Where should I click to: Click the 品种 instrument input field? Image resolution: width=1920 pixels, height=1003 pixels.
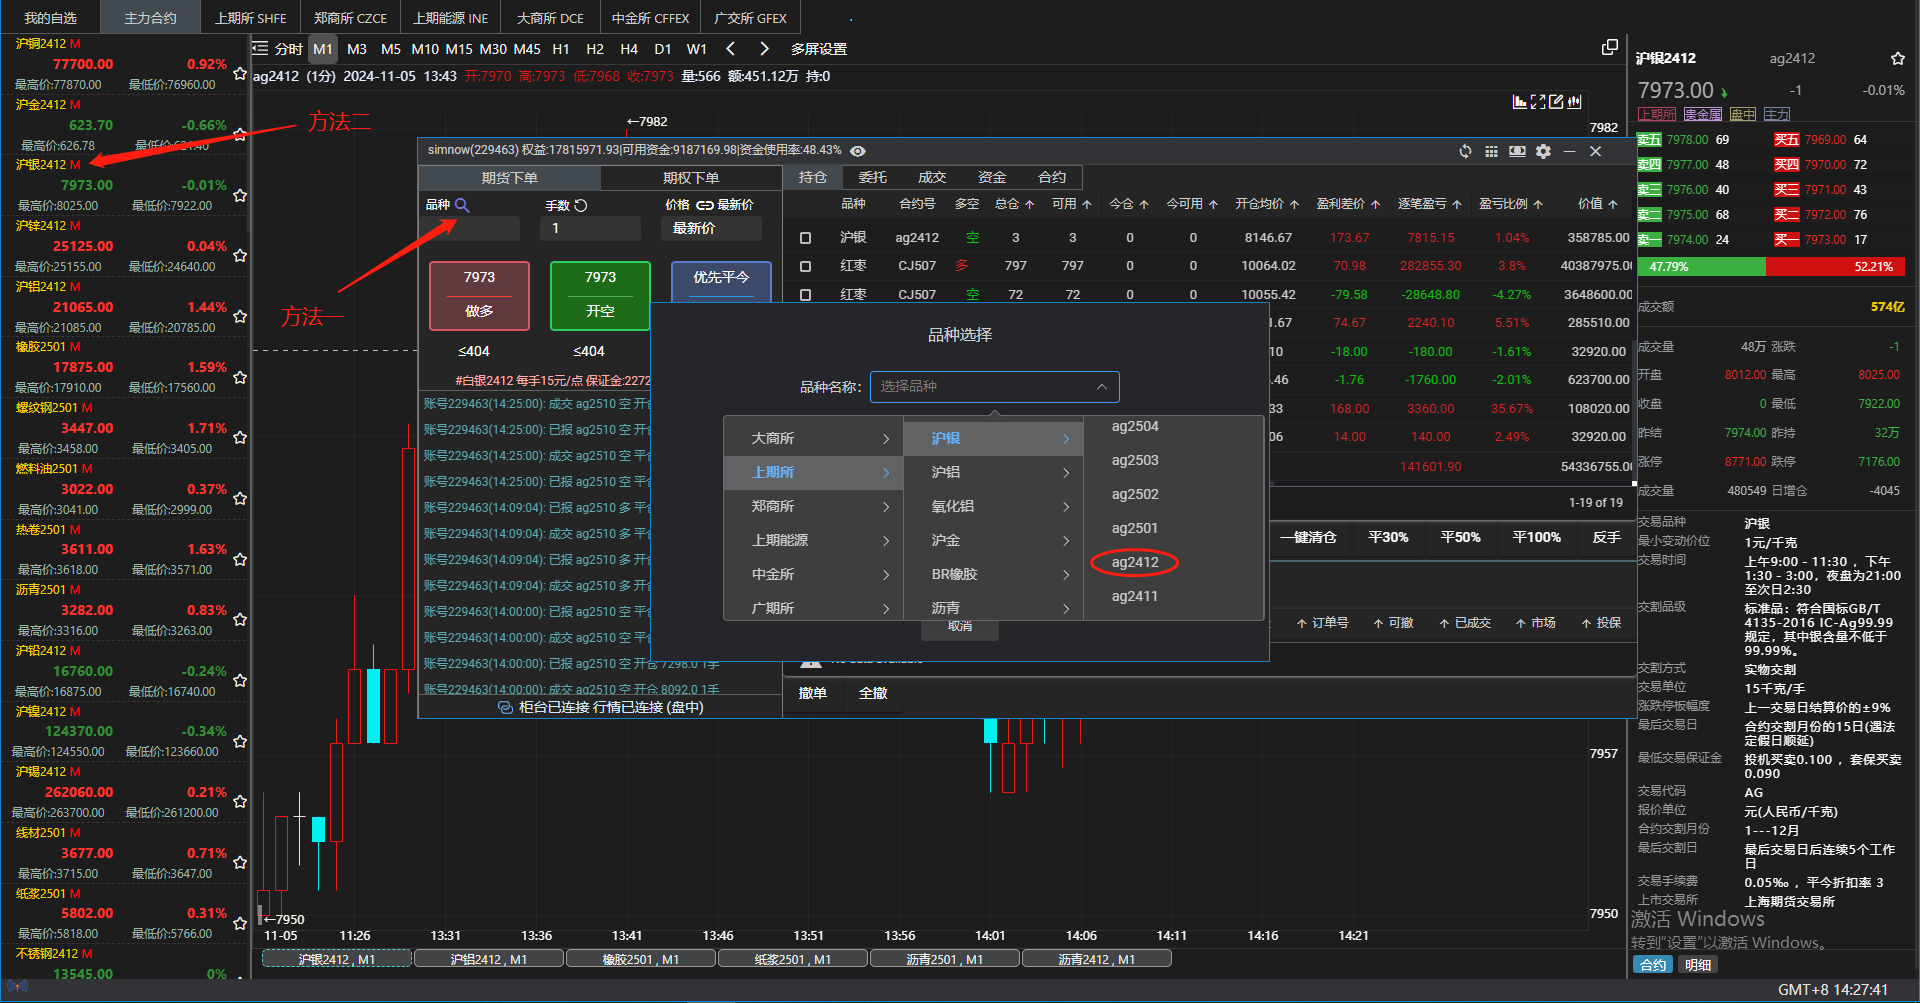[x=470, y=228]
